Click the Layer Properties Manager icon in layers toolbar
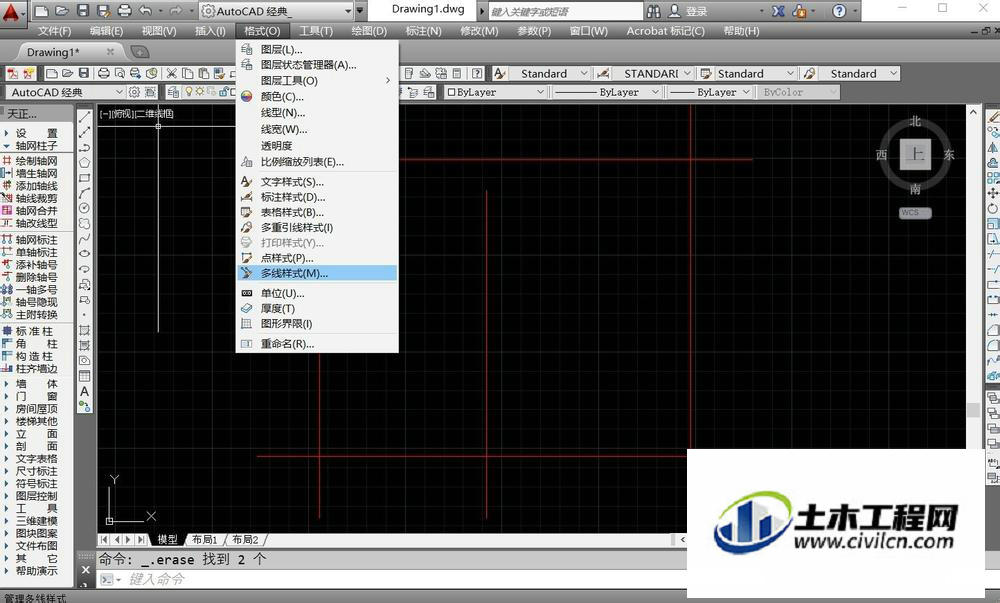Viewport: 1000px width, 603px height. coord(173,92)
